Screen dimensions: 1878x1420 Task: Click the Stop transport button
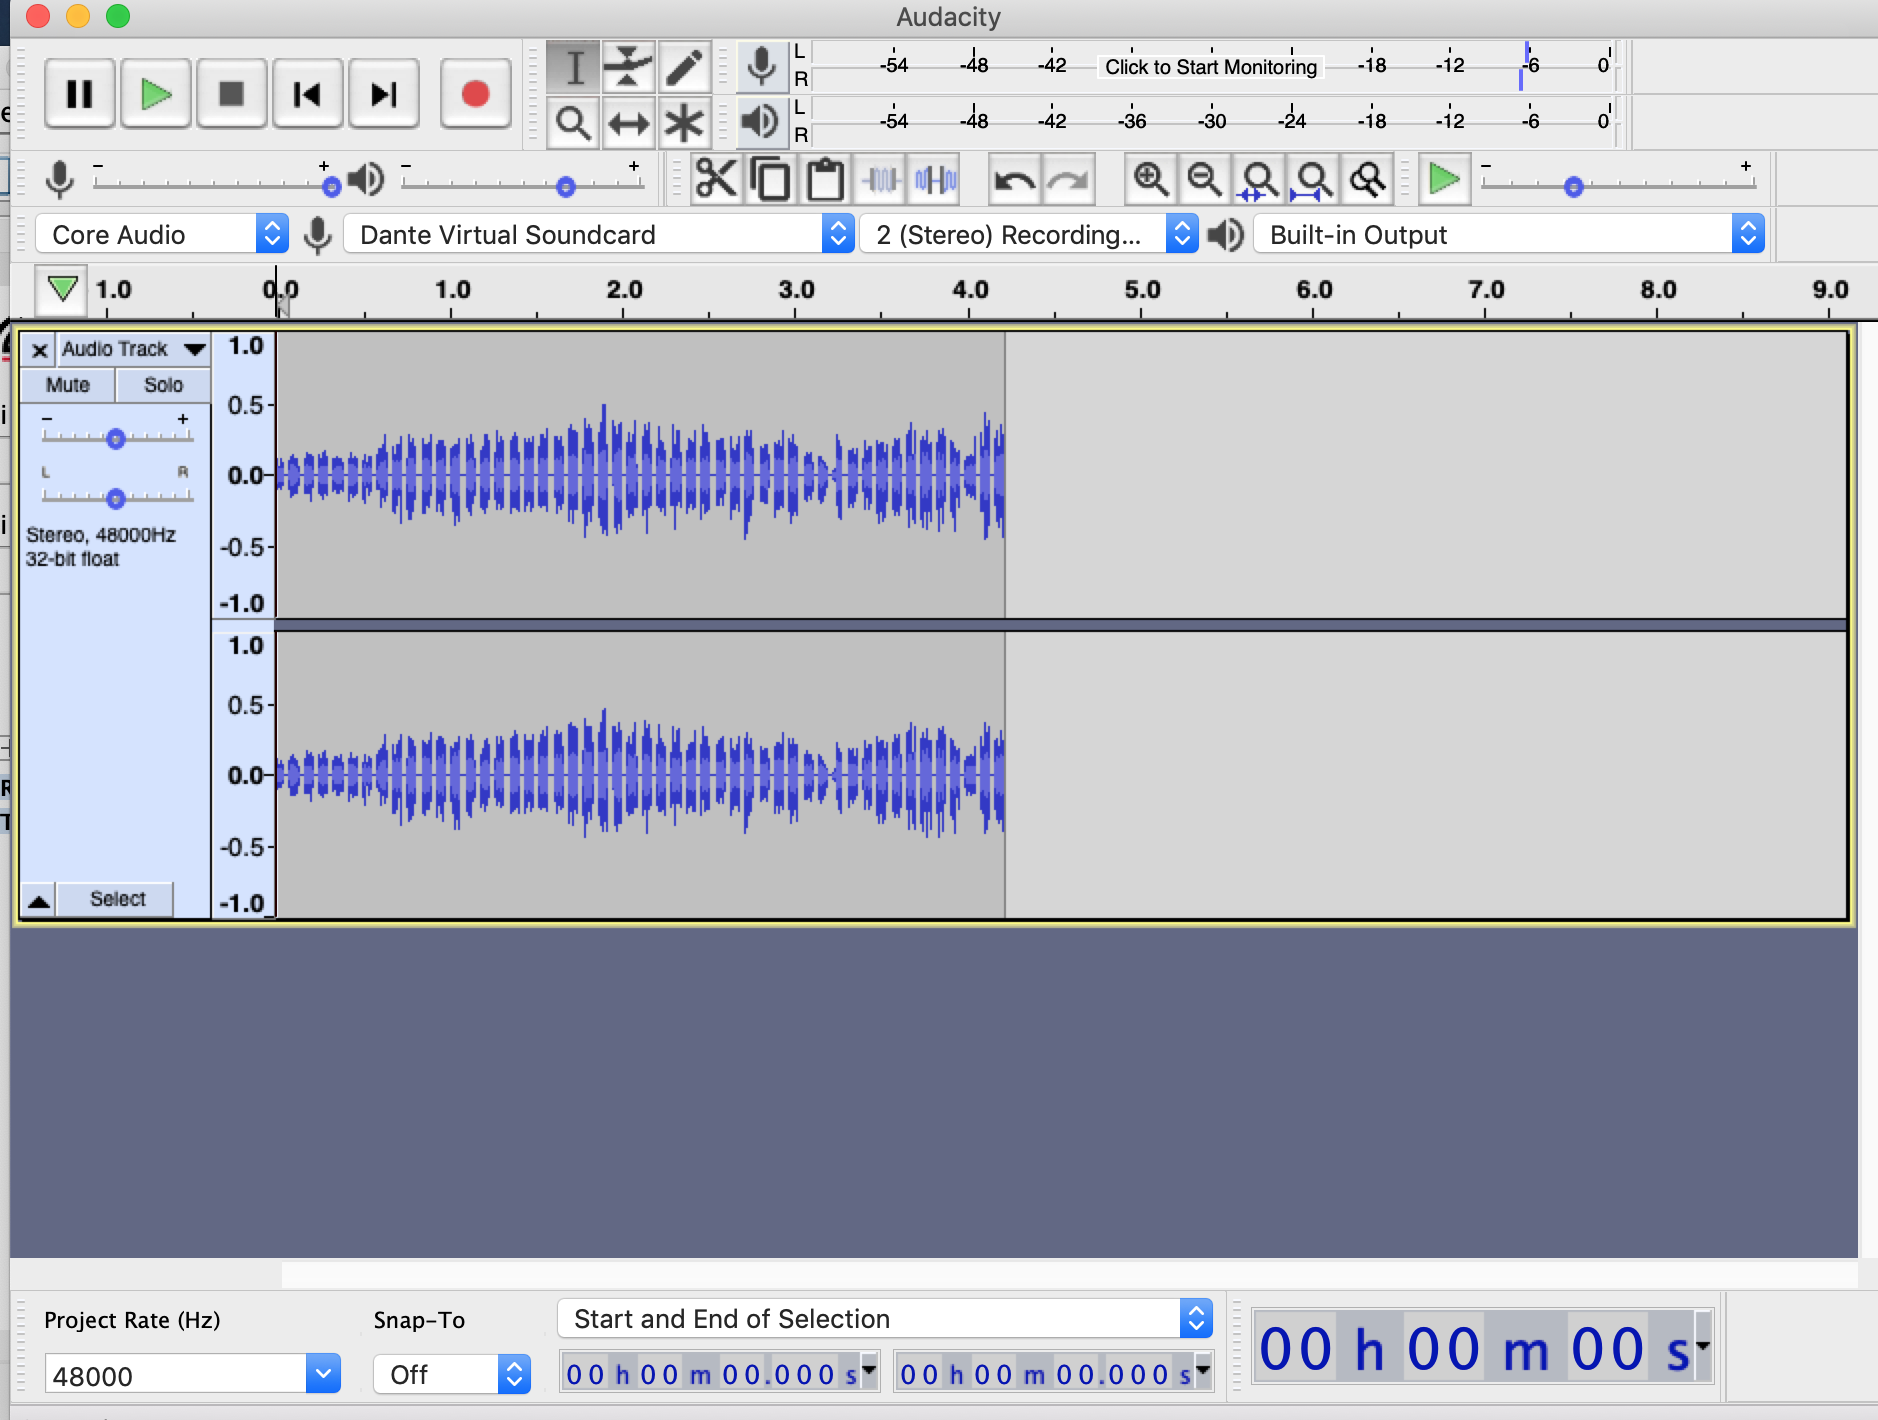(x=231, y=94)
